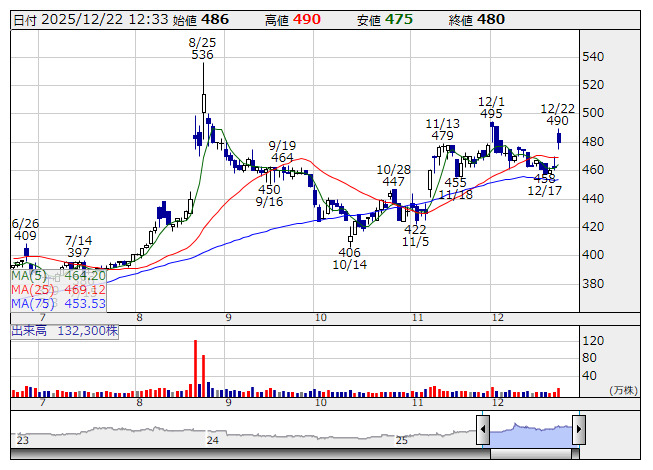The image size is (653, 470).
Task: Click the 458 12/17 low label
Action: pos(545,185)
